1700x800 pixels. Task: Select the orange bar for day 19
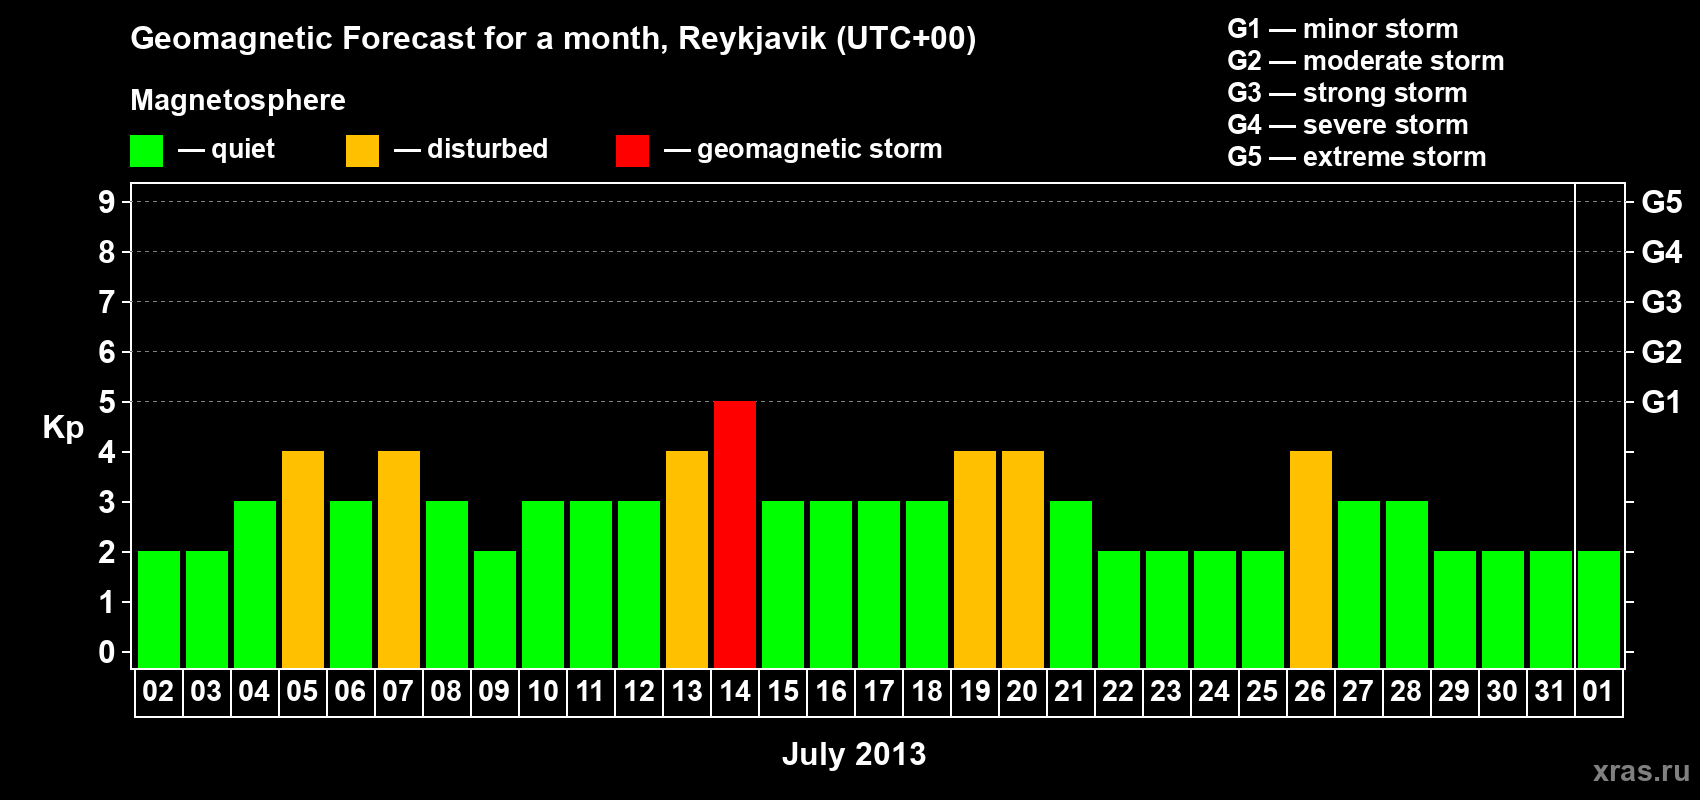click(975, 559)
